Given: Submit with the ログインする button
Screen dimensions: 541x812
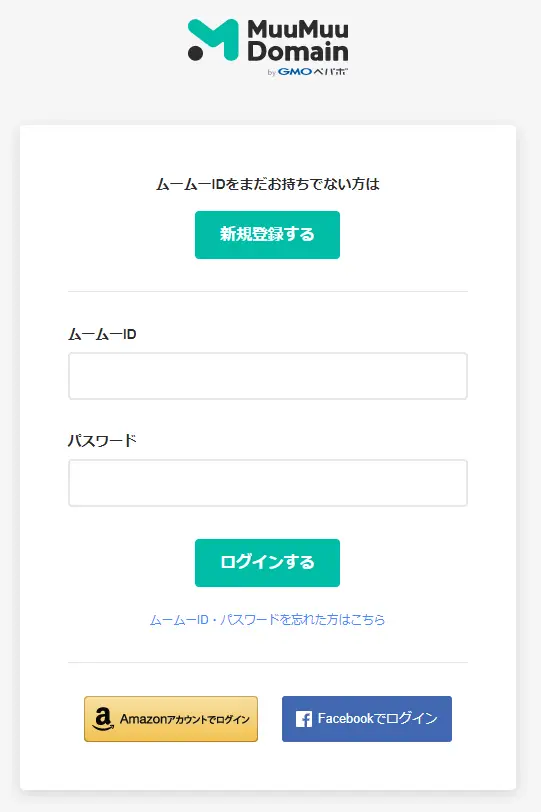Looking at the screenshot, I should point(267,563).
